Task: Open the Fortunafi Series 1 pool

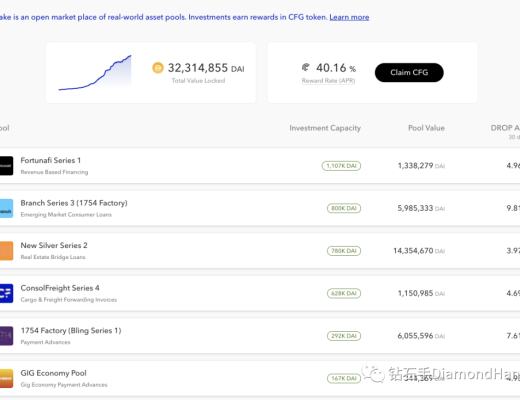Action: [260, 166]
